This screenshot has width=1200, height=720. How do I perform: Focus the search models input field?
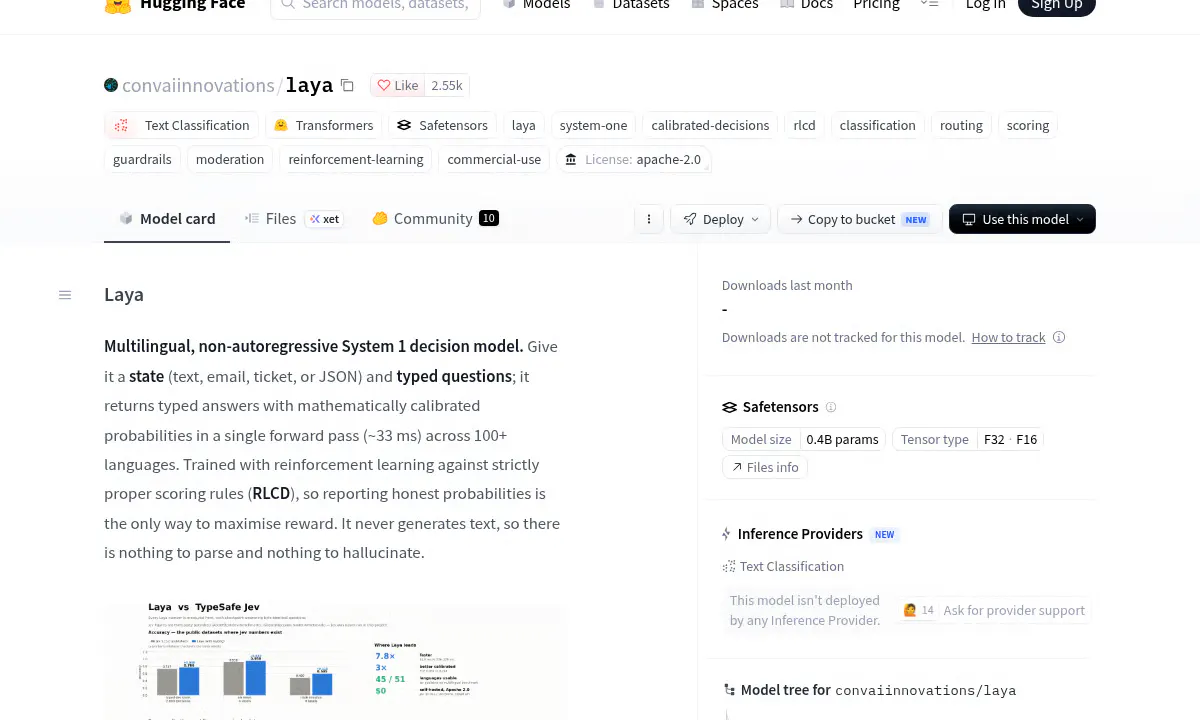[375, 5]
